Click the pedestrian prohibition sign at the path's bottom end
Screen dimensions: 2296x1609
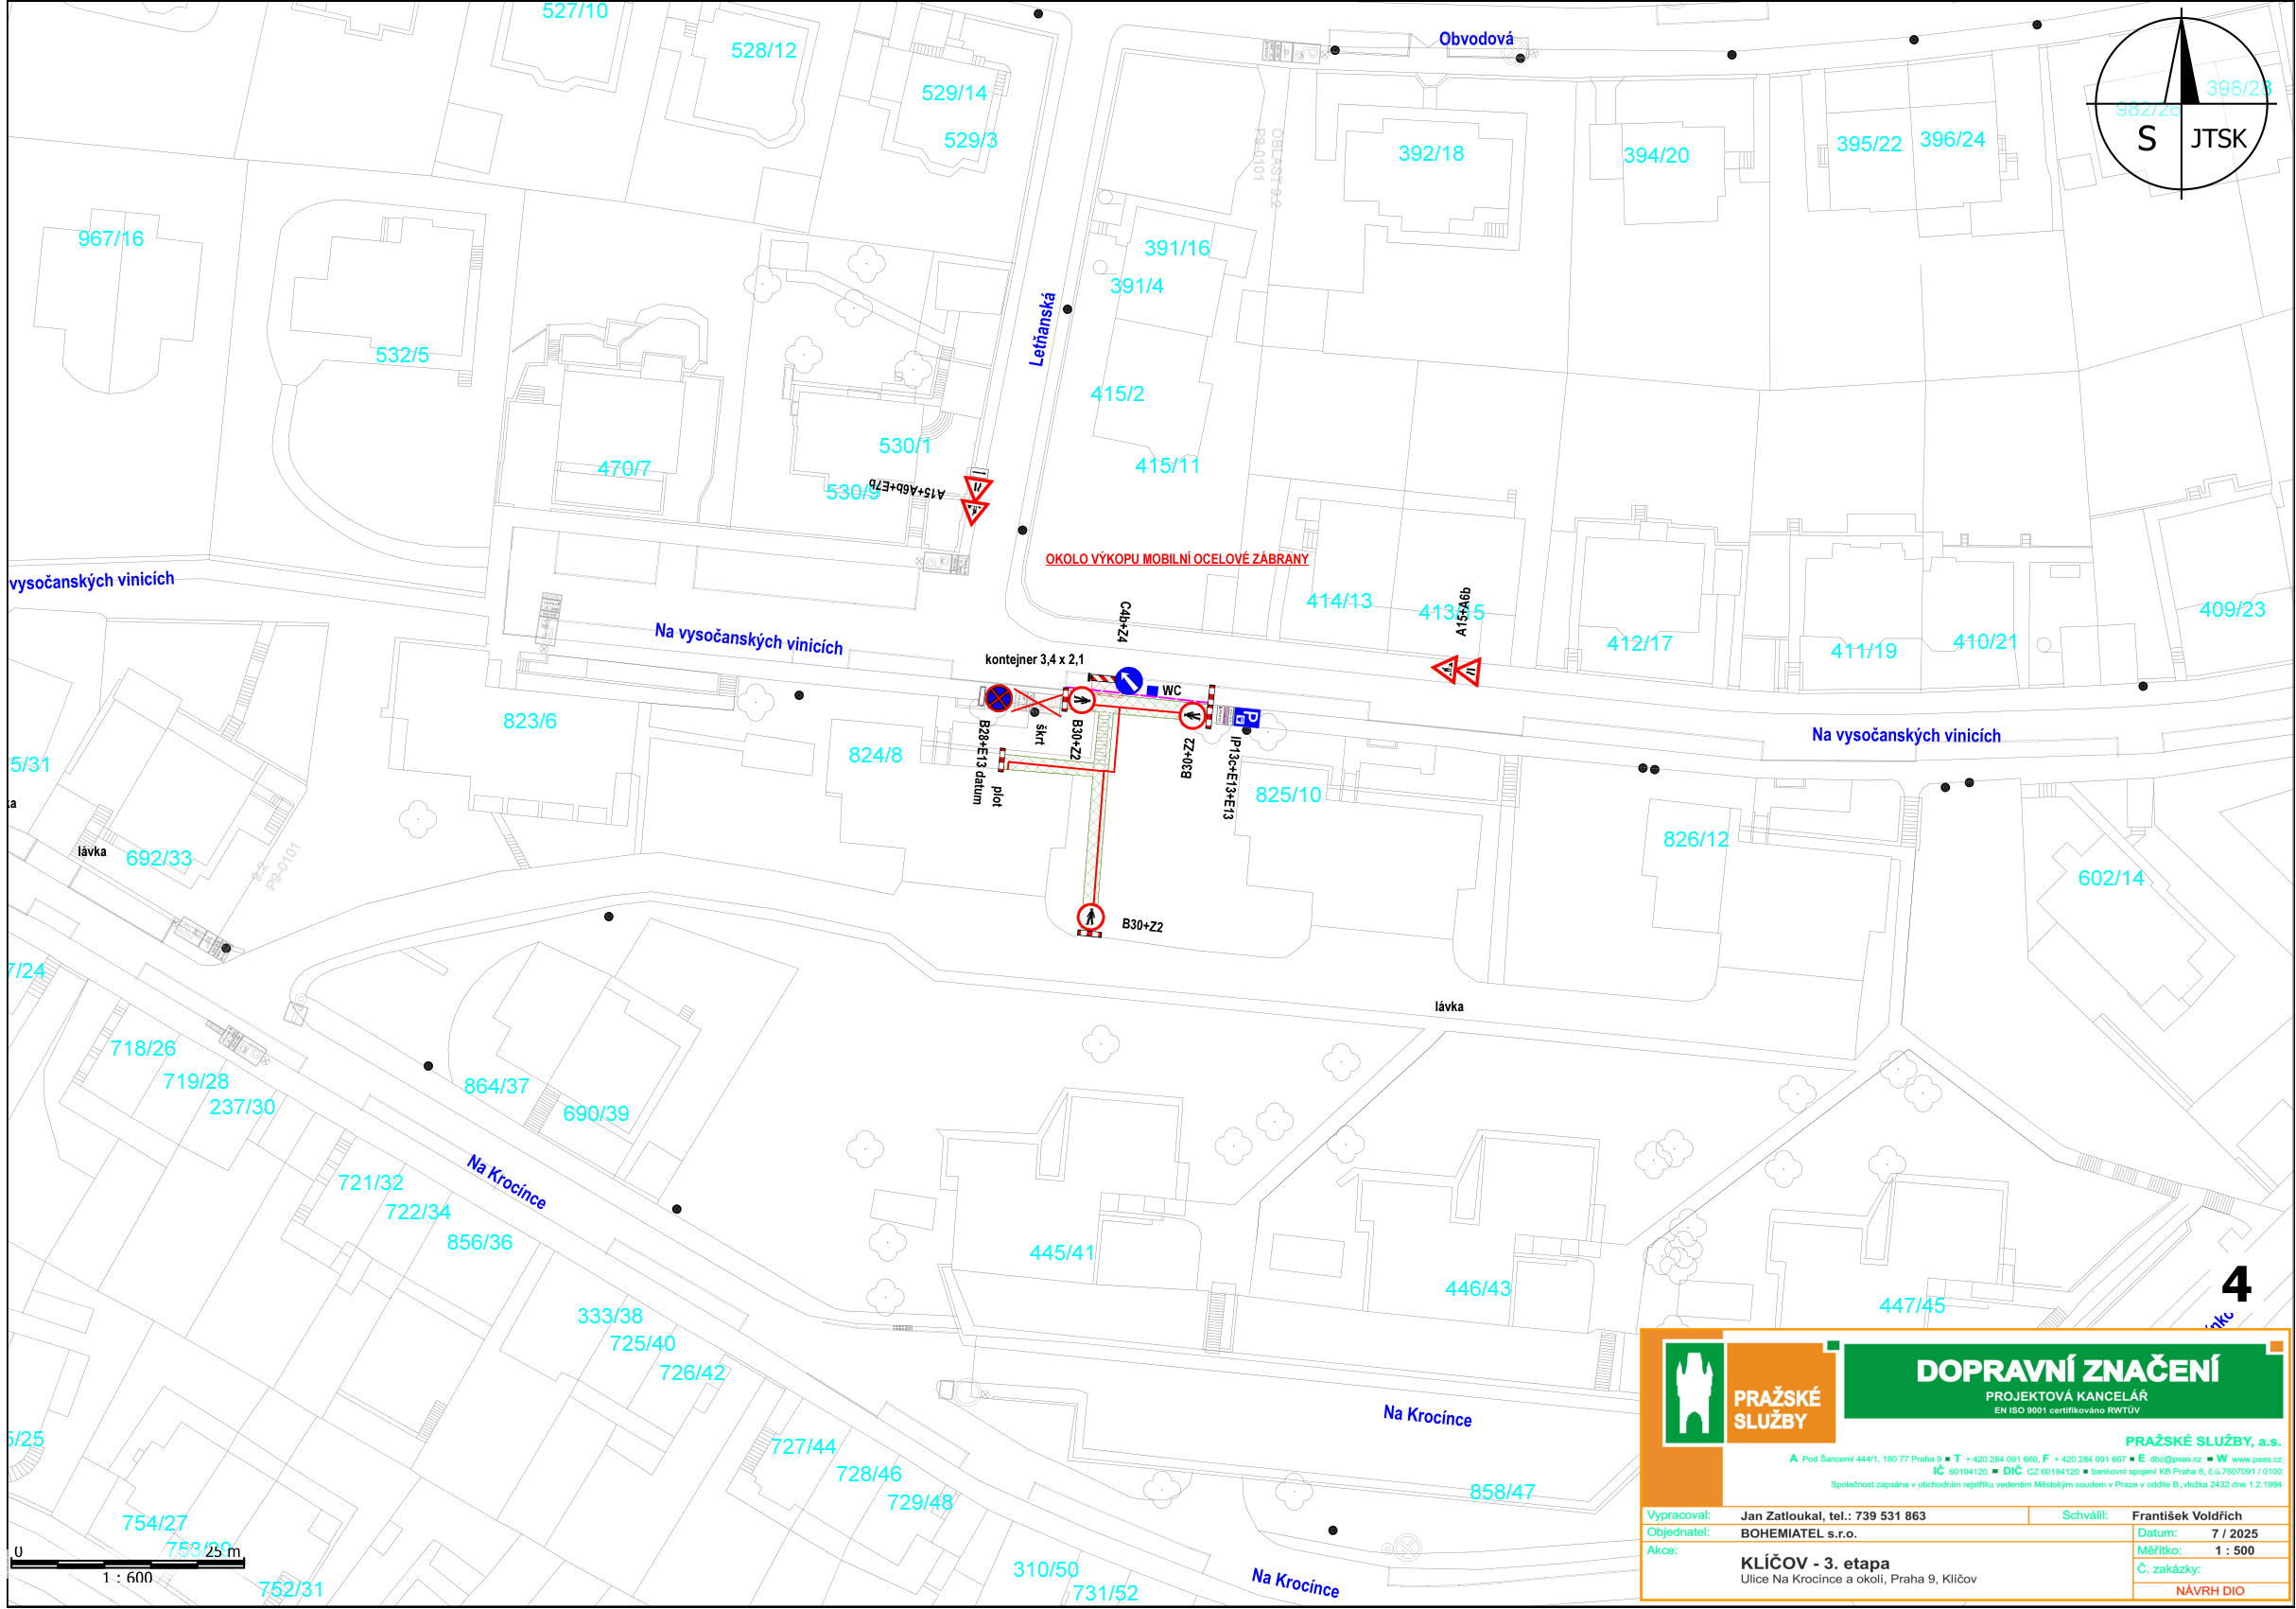pyautogui.click(x=1090, y=916)
